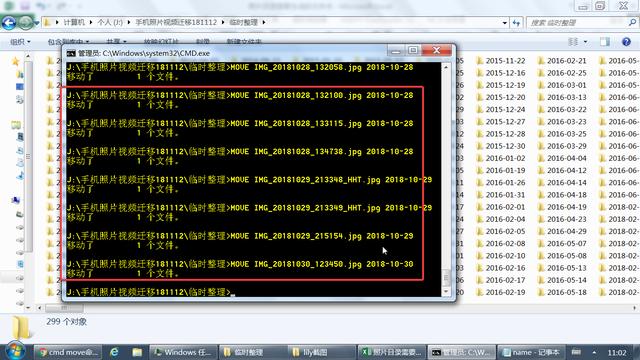Select the 2015-12-16 folder icon
Screen dimensions: 640x360
tap(480, 73)
